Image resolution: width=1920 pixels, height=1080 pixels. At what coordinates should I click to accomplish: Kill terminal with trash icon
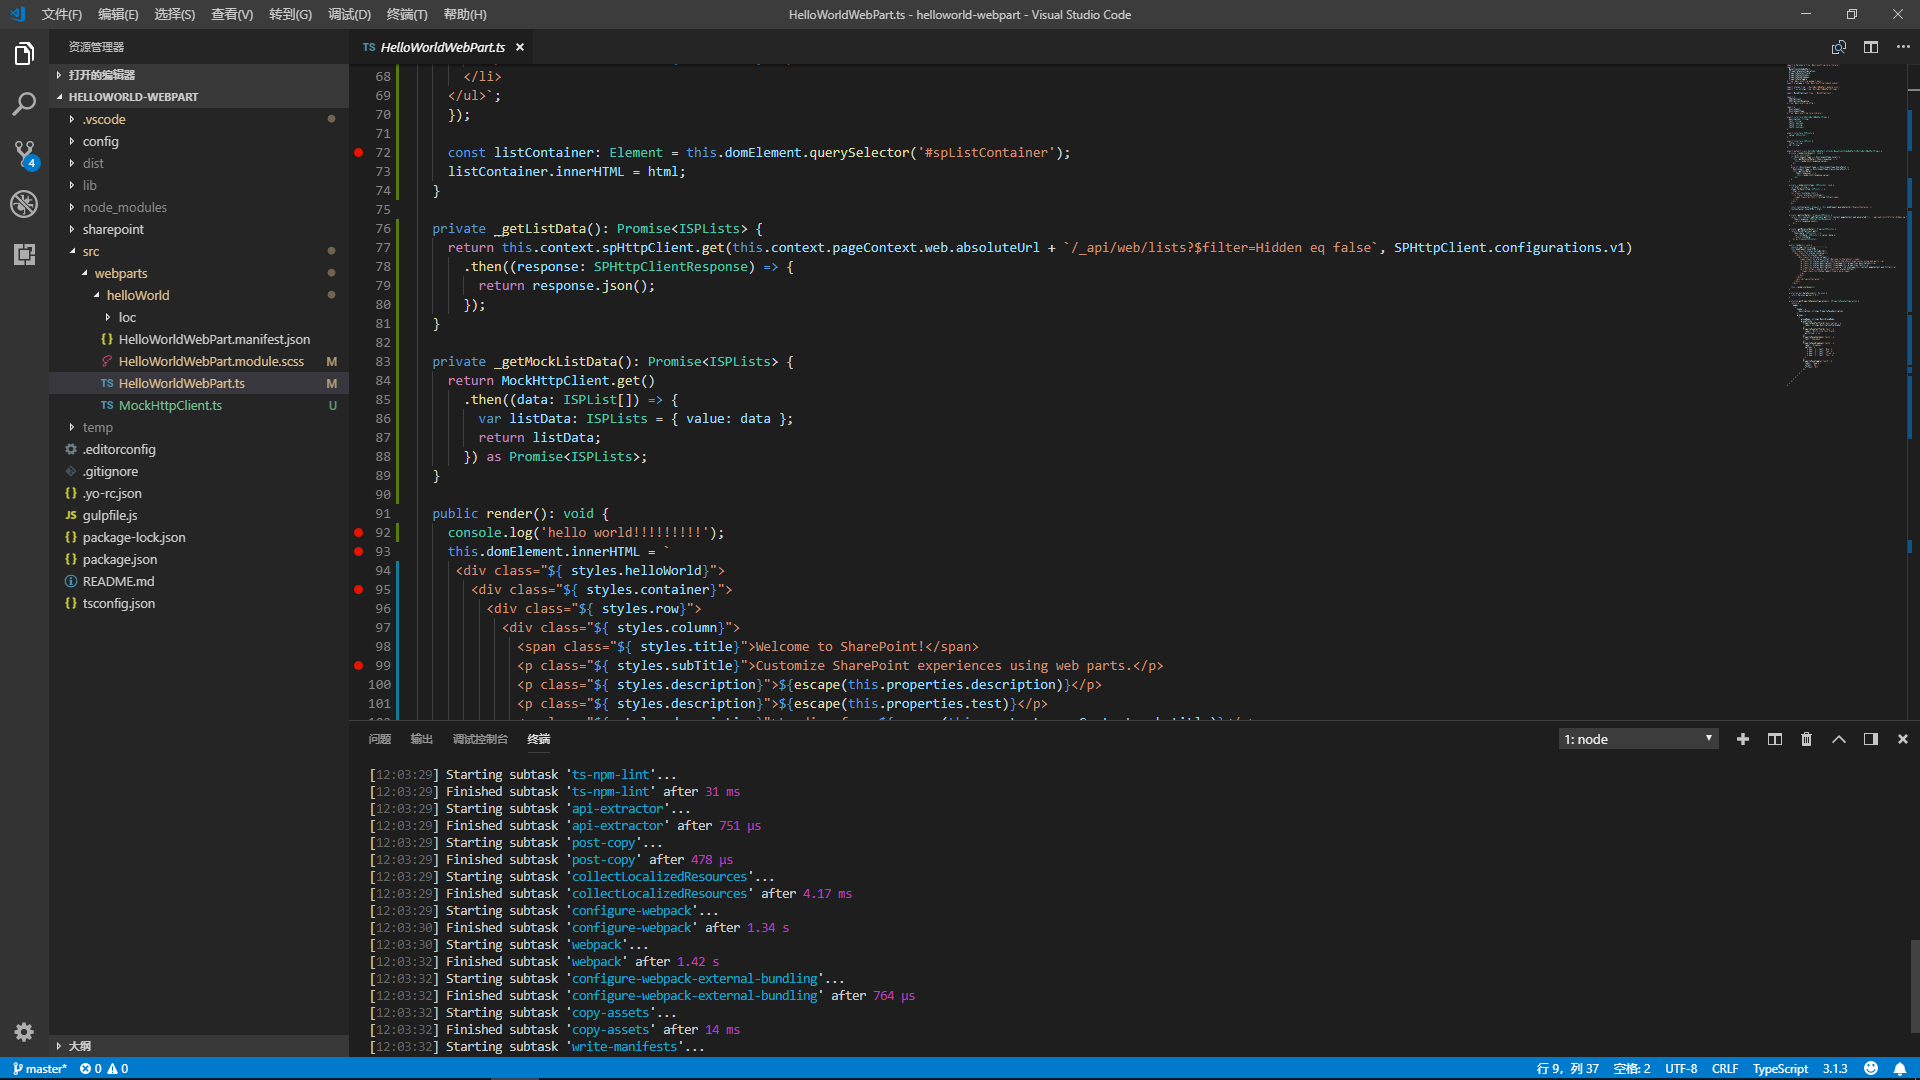[1806, 739]
